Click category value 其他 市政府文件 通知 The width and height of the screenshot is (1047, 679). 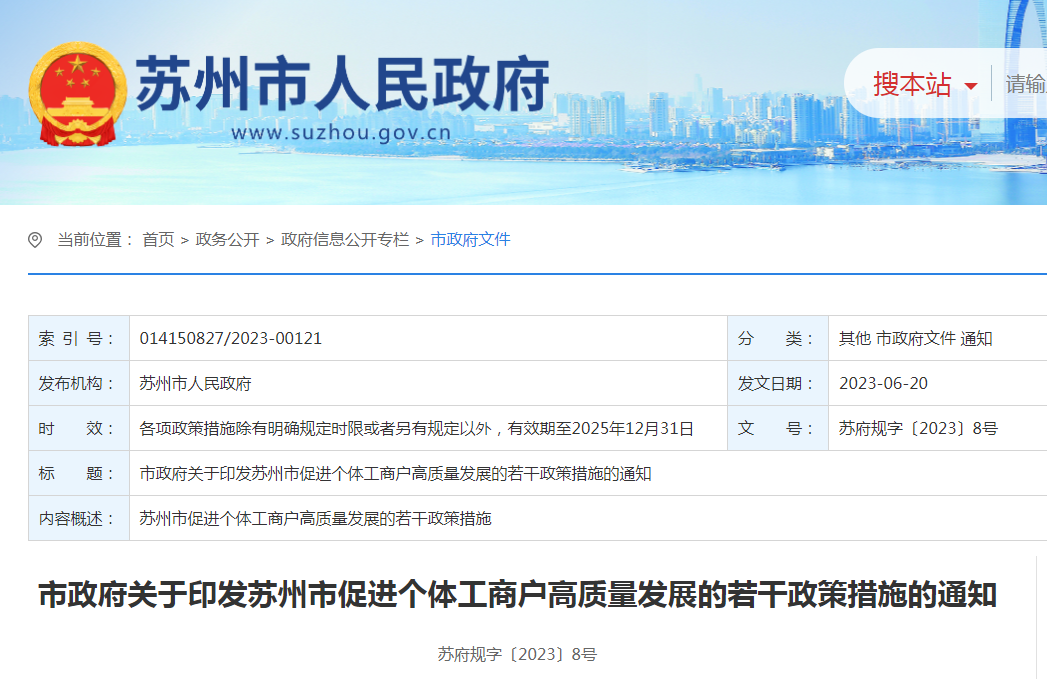click(915, 338)
